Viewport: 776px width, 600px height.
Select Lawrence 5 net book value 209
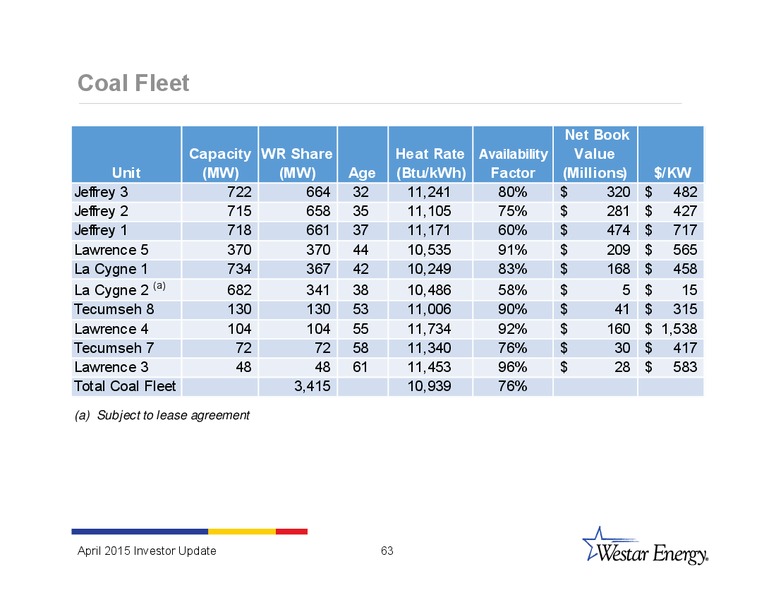coord(619,250)
